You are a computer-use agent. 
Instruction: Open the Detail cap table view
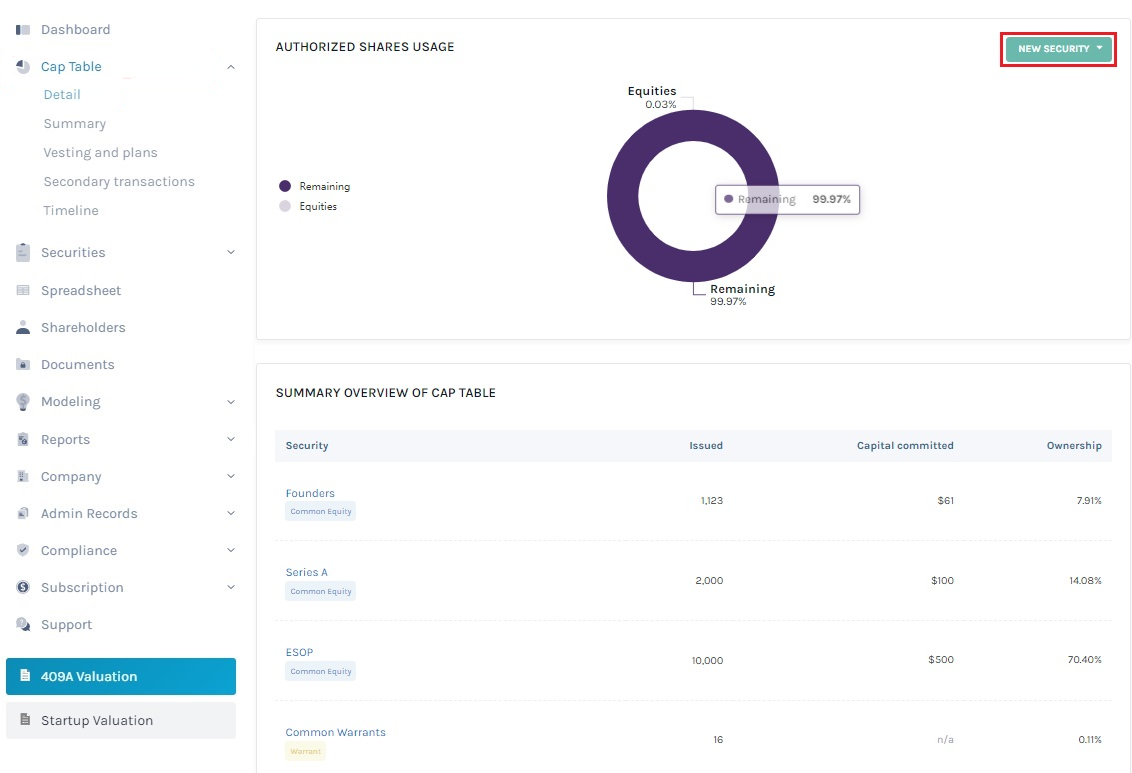coord(62,95)
